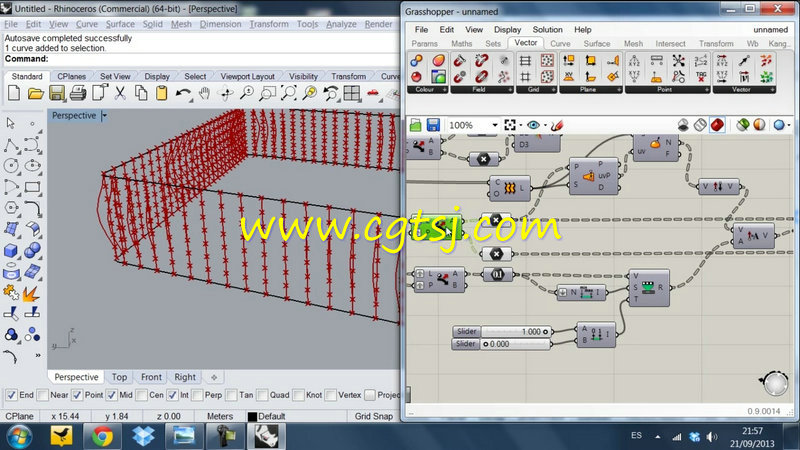The width and height of the screenshot is (800, 450).
Task: Expand the Colour component panel
Action: point(444,90)
